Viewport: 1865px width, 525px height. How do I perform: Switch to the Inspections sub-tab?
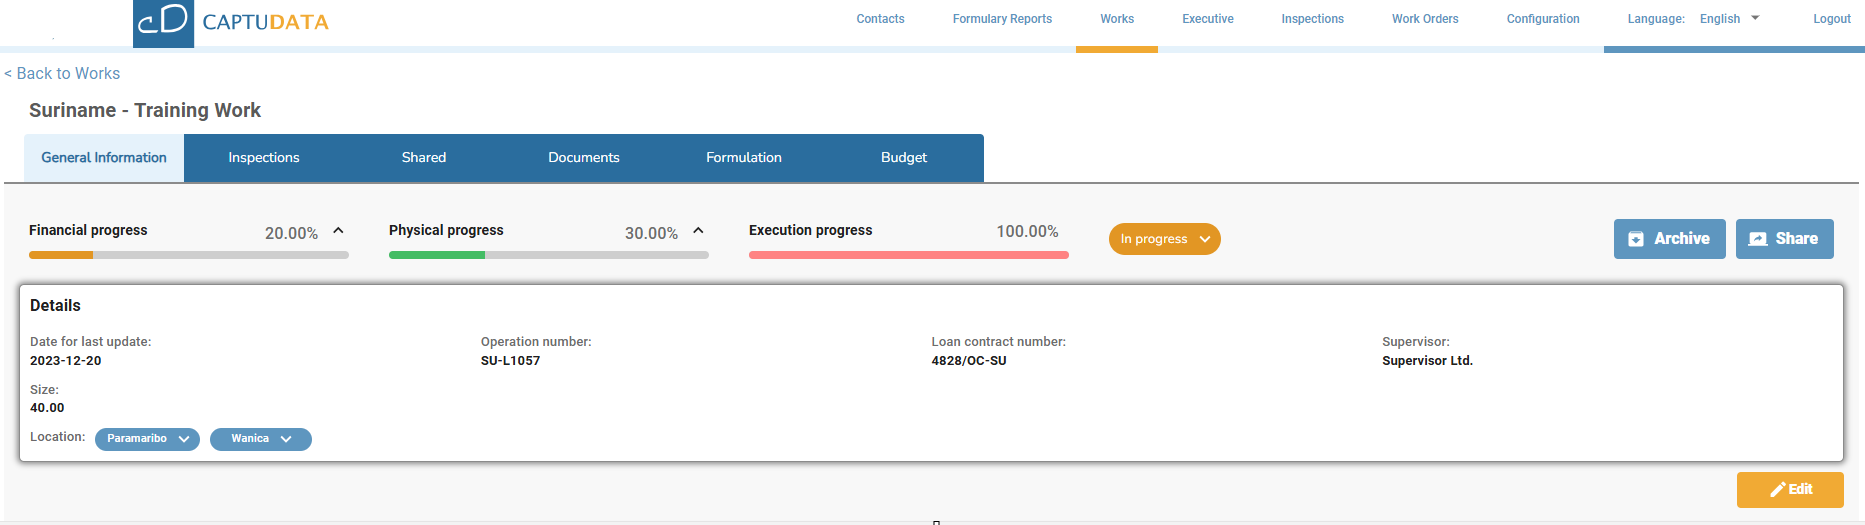tap(264, 158)
